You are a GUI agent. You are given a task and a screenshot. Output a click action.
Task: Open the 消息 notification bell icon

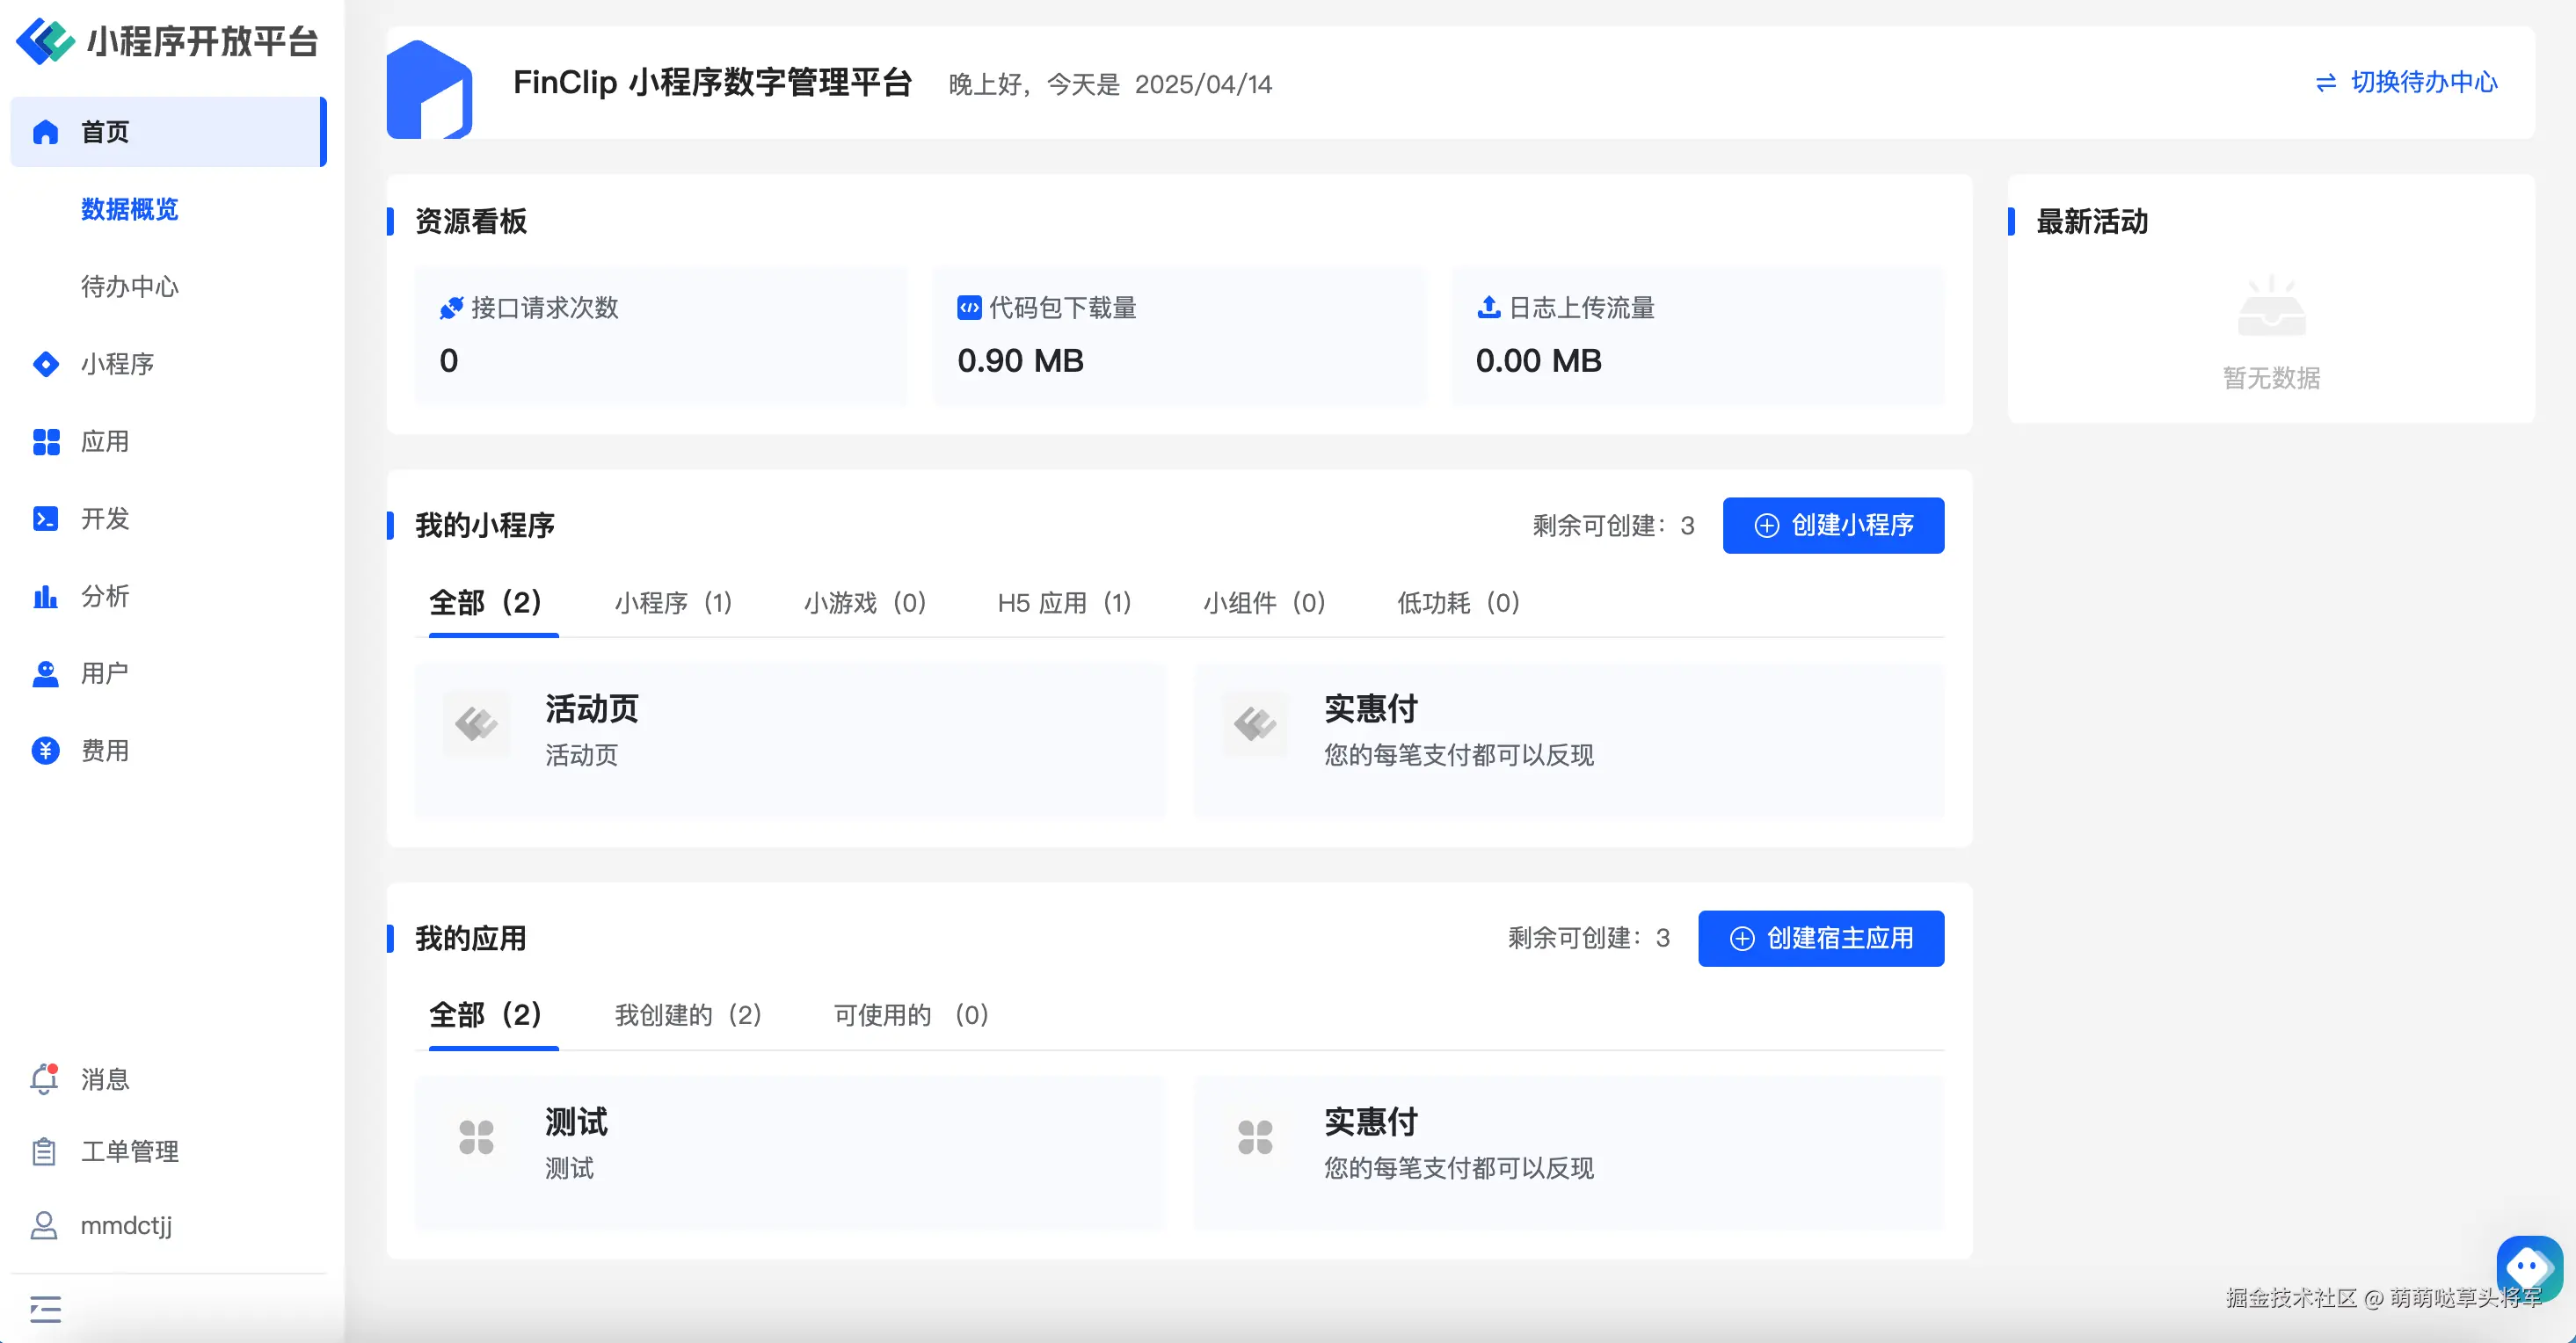(x=44, y=1079)
